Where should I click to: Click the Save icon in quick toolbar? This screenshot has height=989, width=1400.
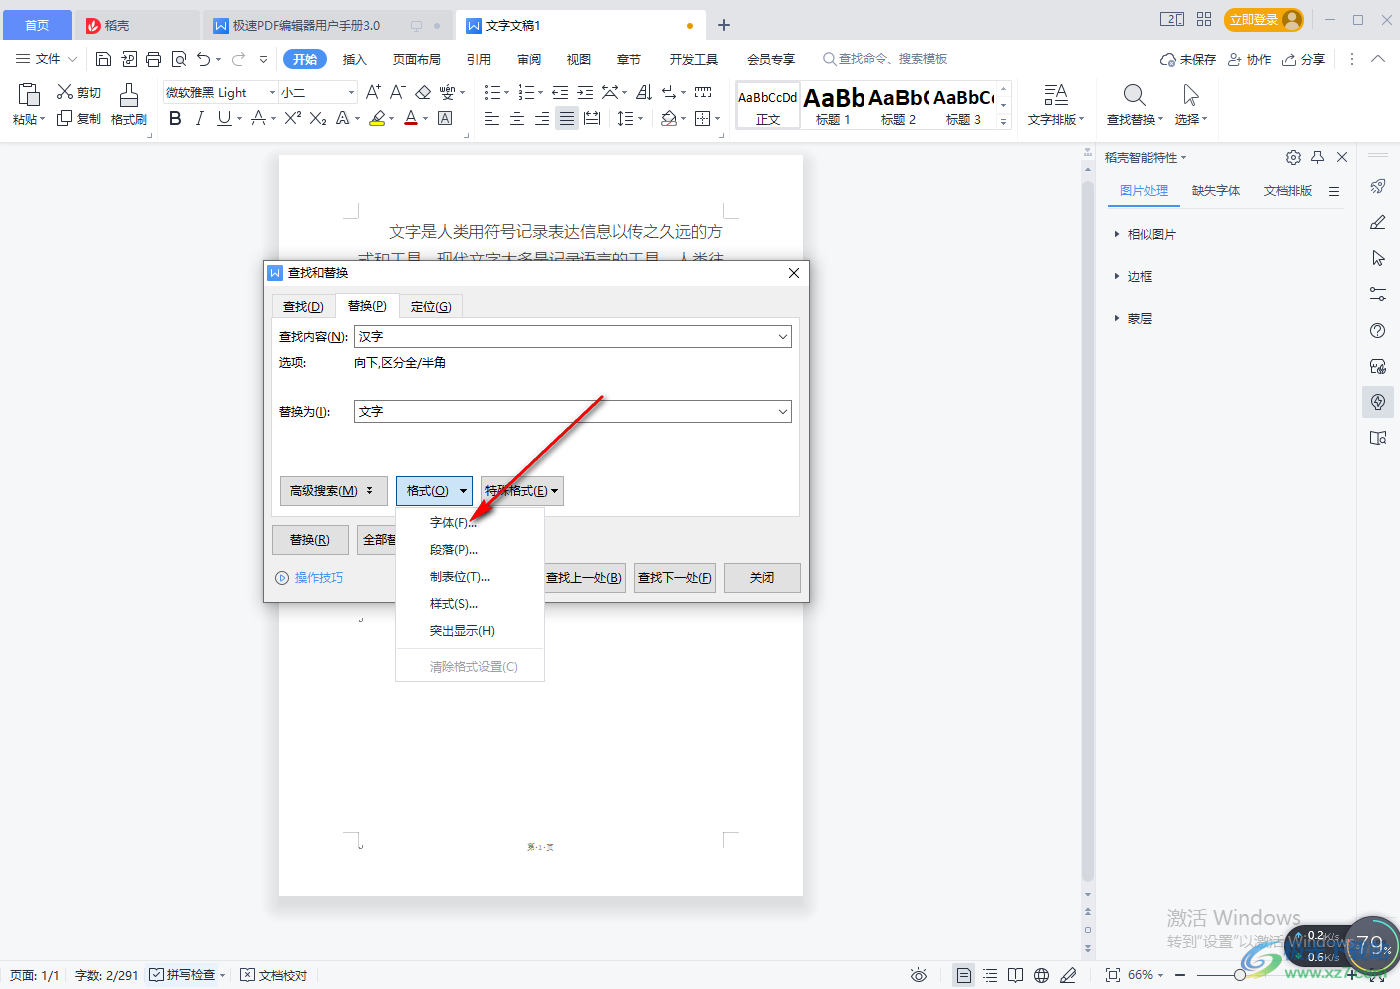[x=103, y=59]
